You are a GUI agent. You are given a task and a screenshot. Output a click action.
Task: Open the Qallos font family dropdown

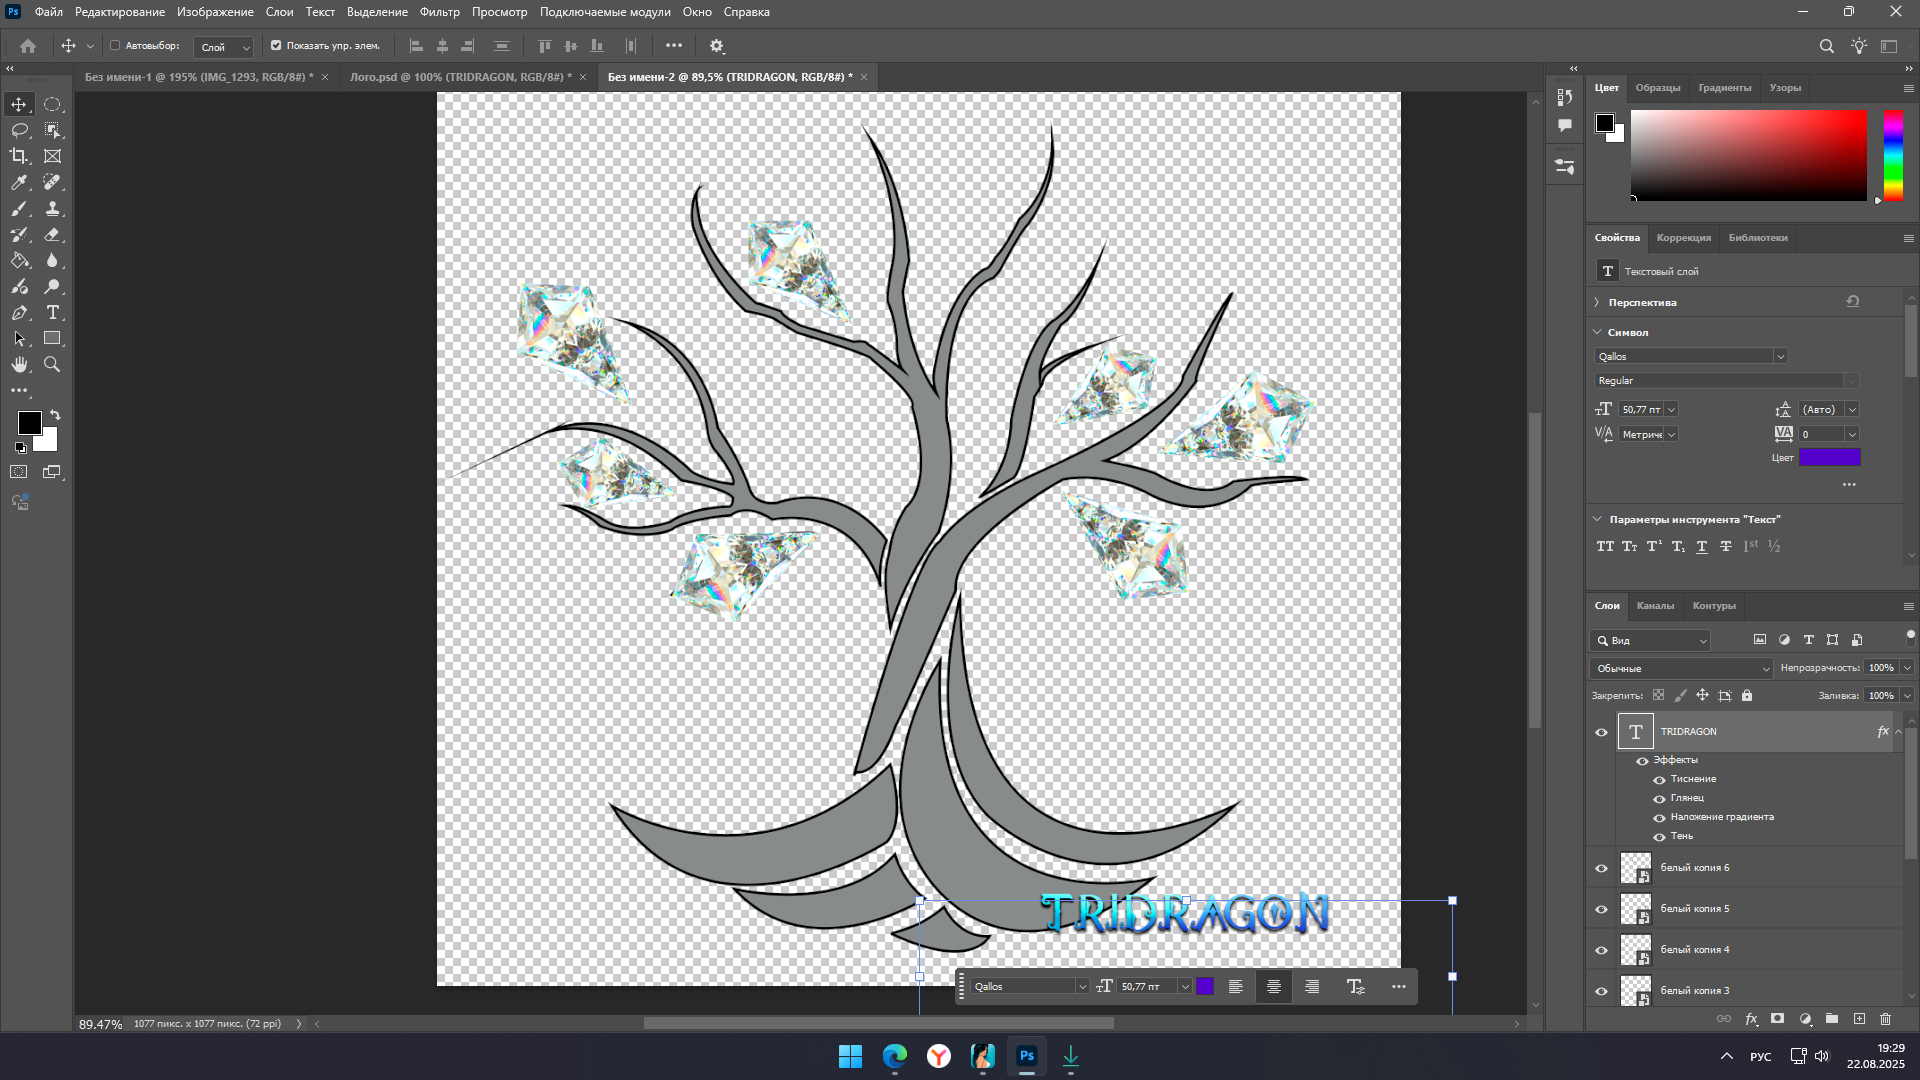coord(1780,357)
